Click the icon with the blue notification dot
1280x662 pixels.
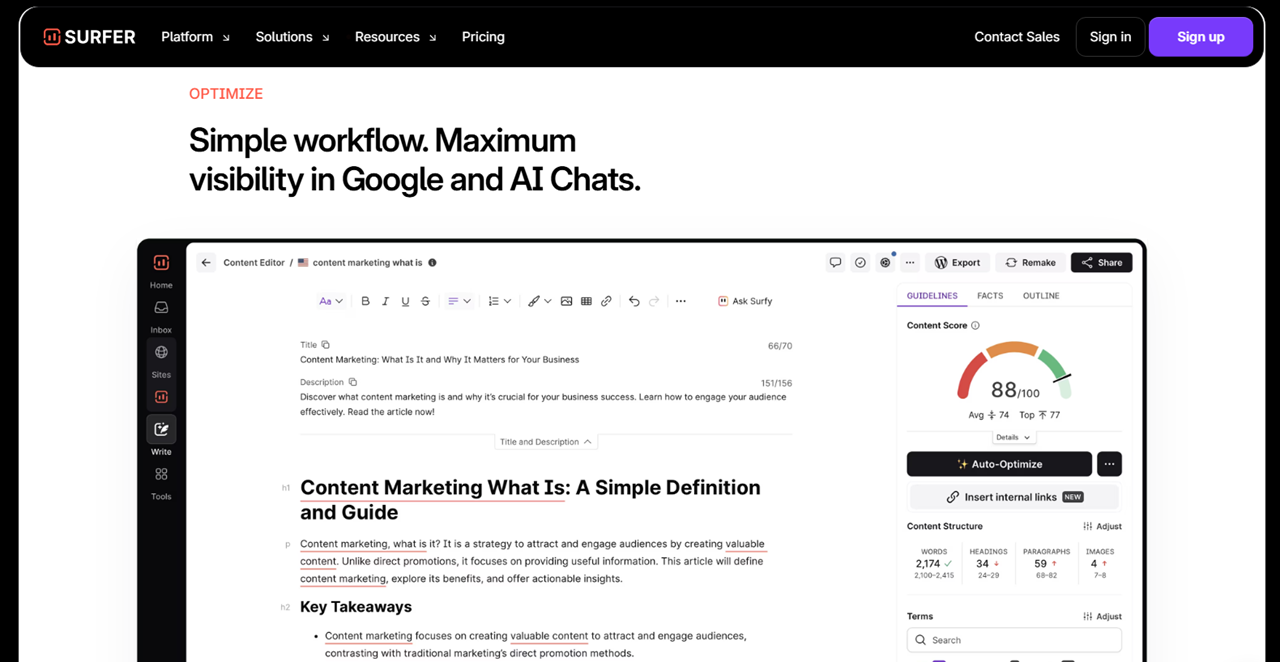[x=885, y=263]
